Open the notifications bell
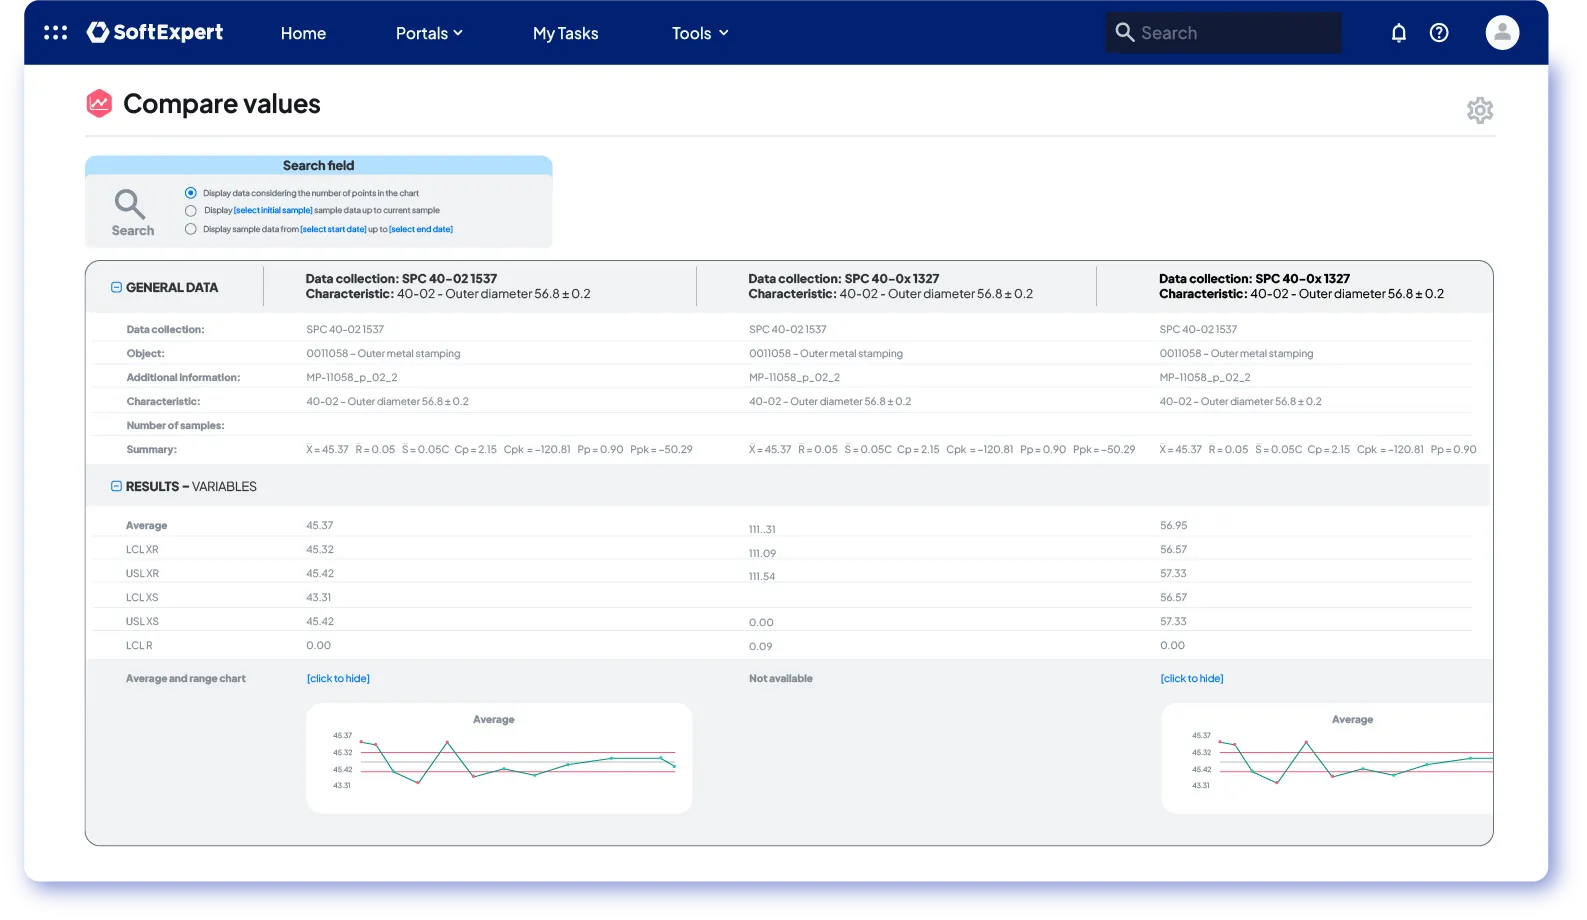The width and height of the screenshot is (1587, 920). point(1398,33)
